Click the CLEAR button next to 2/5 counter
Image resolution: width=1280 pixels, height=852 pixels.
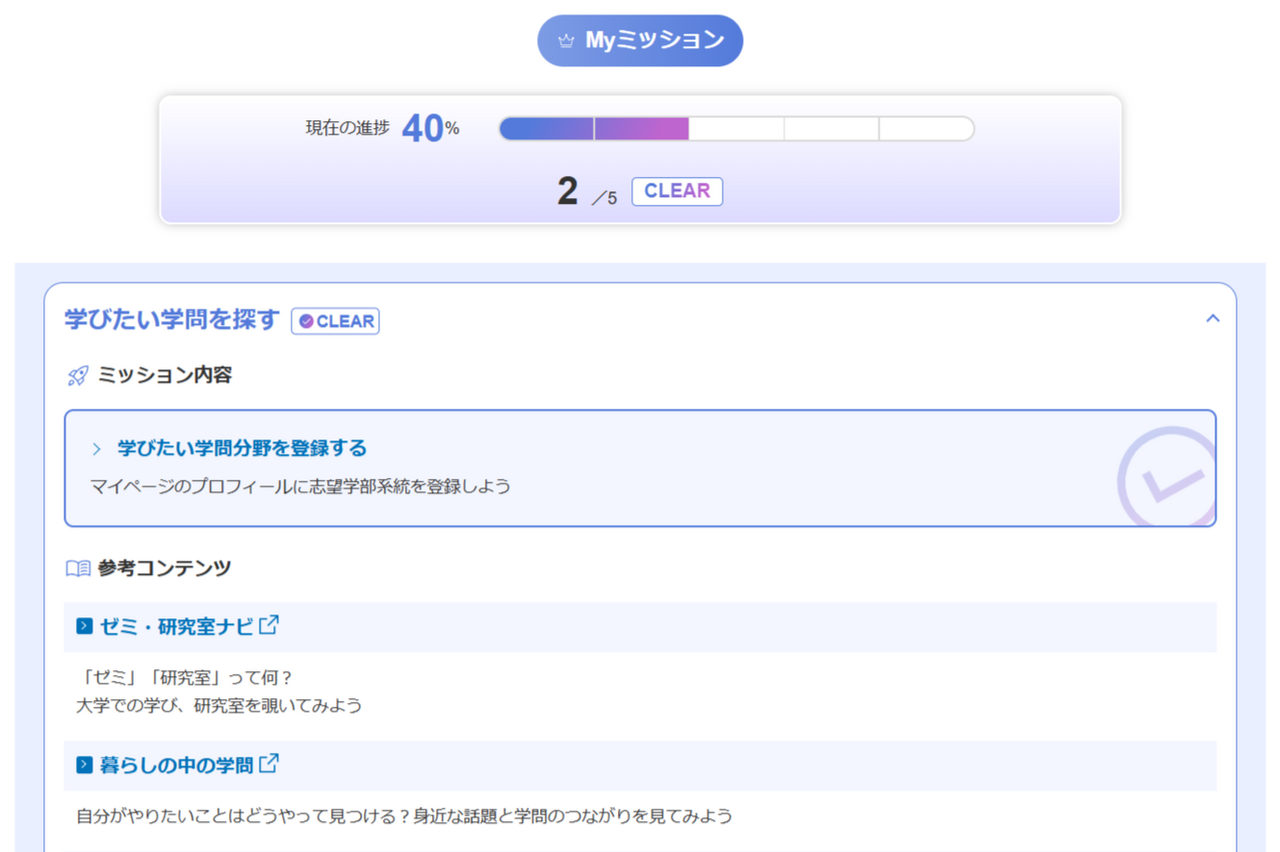(x=677, y=191)
